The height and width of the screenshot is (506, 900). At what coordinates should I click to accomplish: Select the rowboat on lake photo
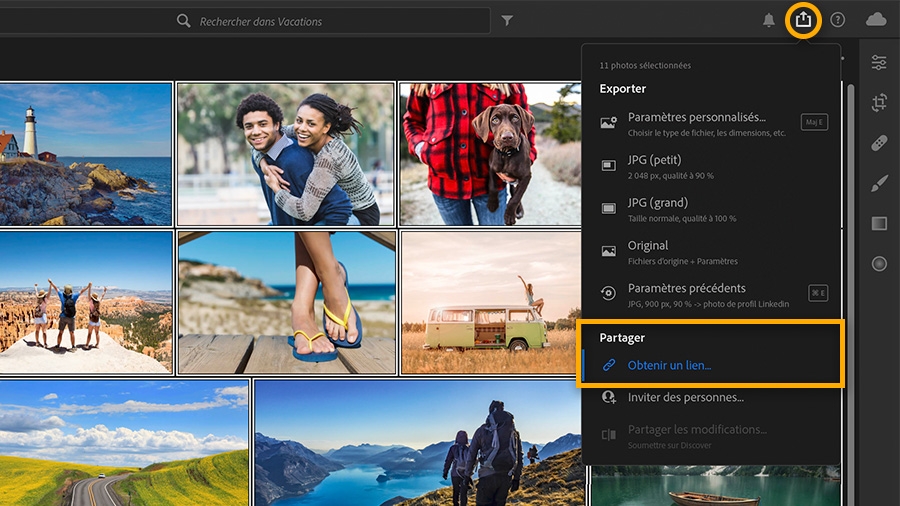point(716,485)
